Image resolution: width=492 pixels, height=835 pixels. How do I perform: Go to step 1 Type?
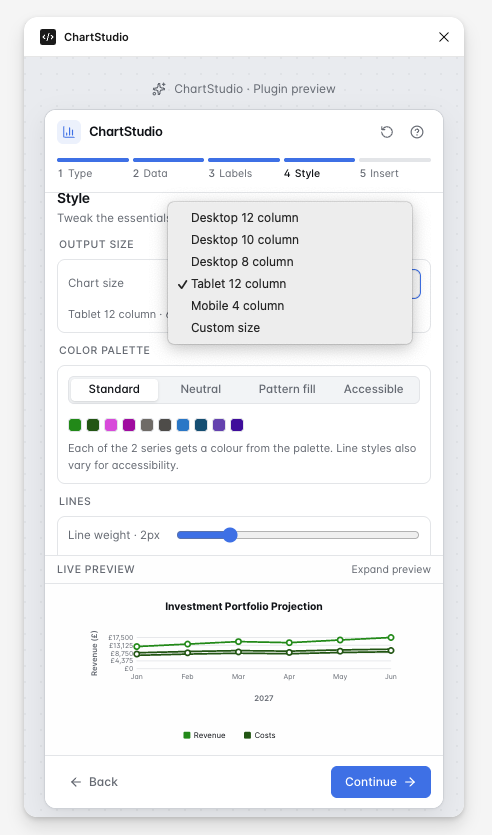tap(93, 168)
